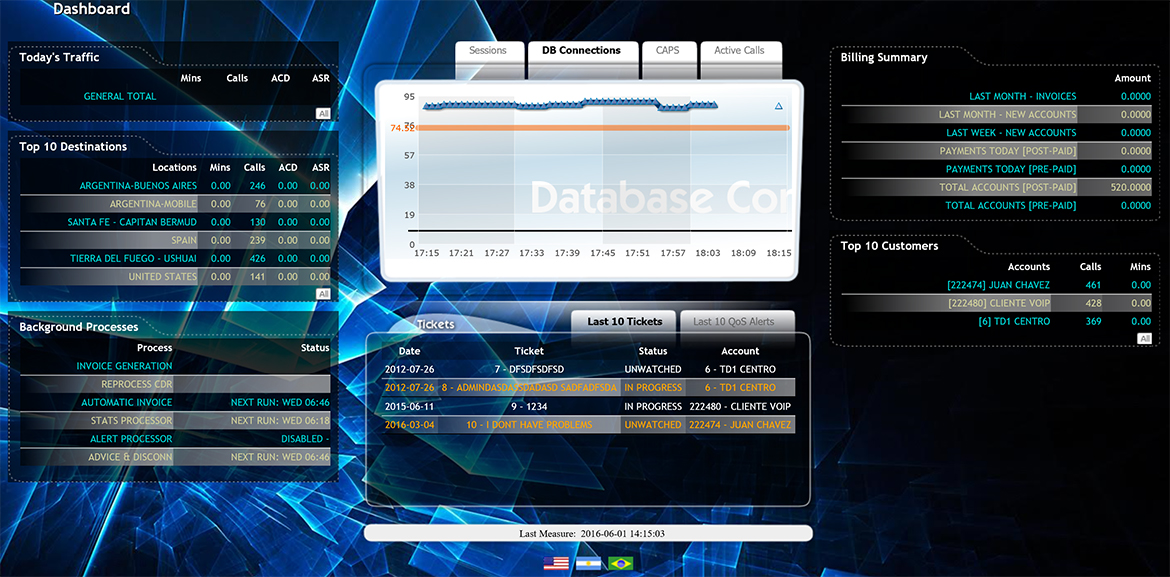
Task: Choose the Brazil flag language icon
Action: click(x=620, y=563)
